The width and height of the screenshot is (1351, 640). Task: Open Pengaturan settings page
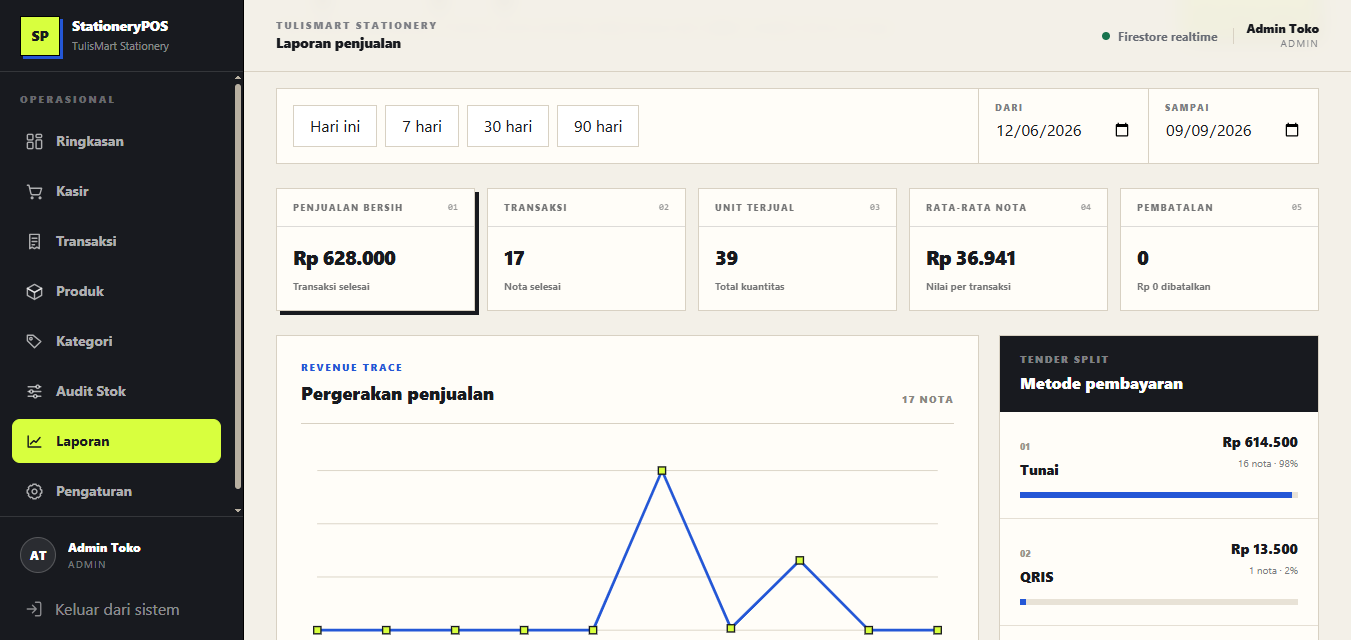coord(116,491)
